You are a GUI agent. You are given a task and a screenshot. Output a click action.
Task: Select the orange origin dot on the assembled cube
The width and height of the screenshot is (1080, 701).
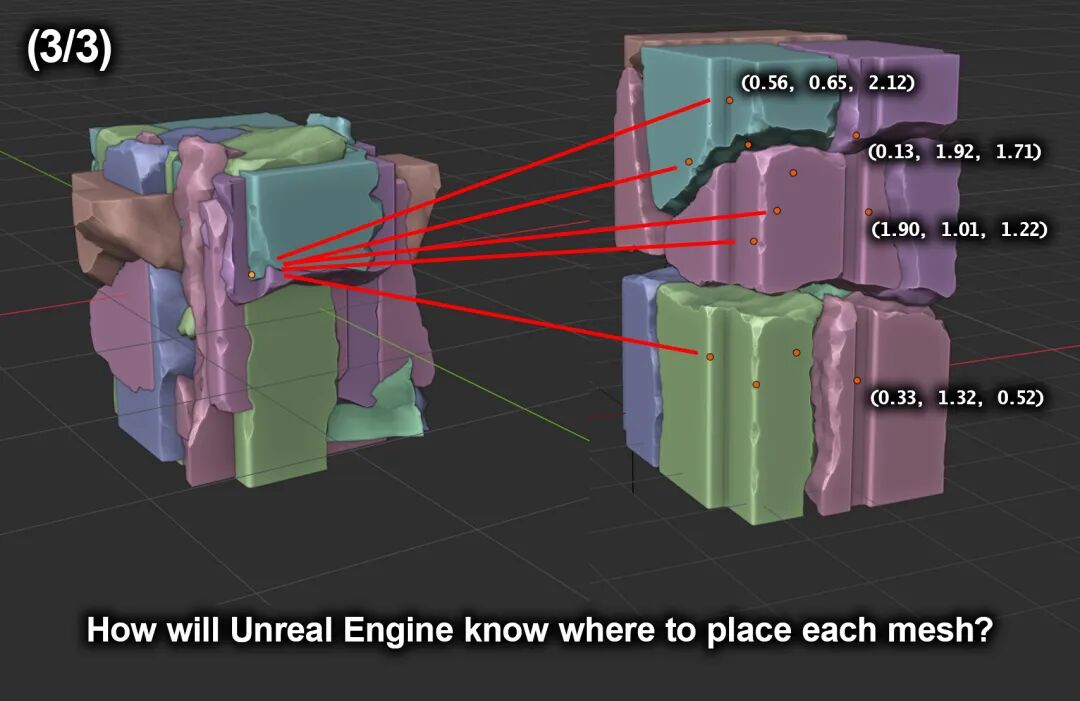(x=251, y=275)
